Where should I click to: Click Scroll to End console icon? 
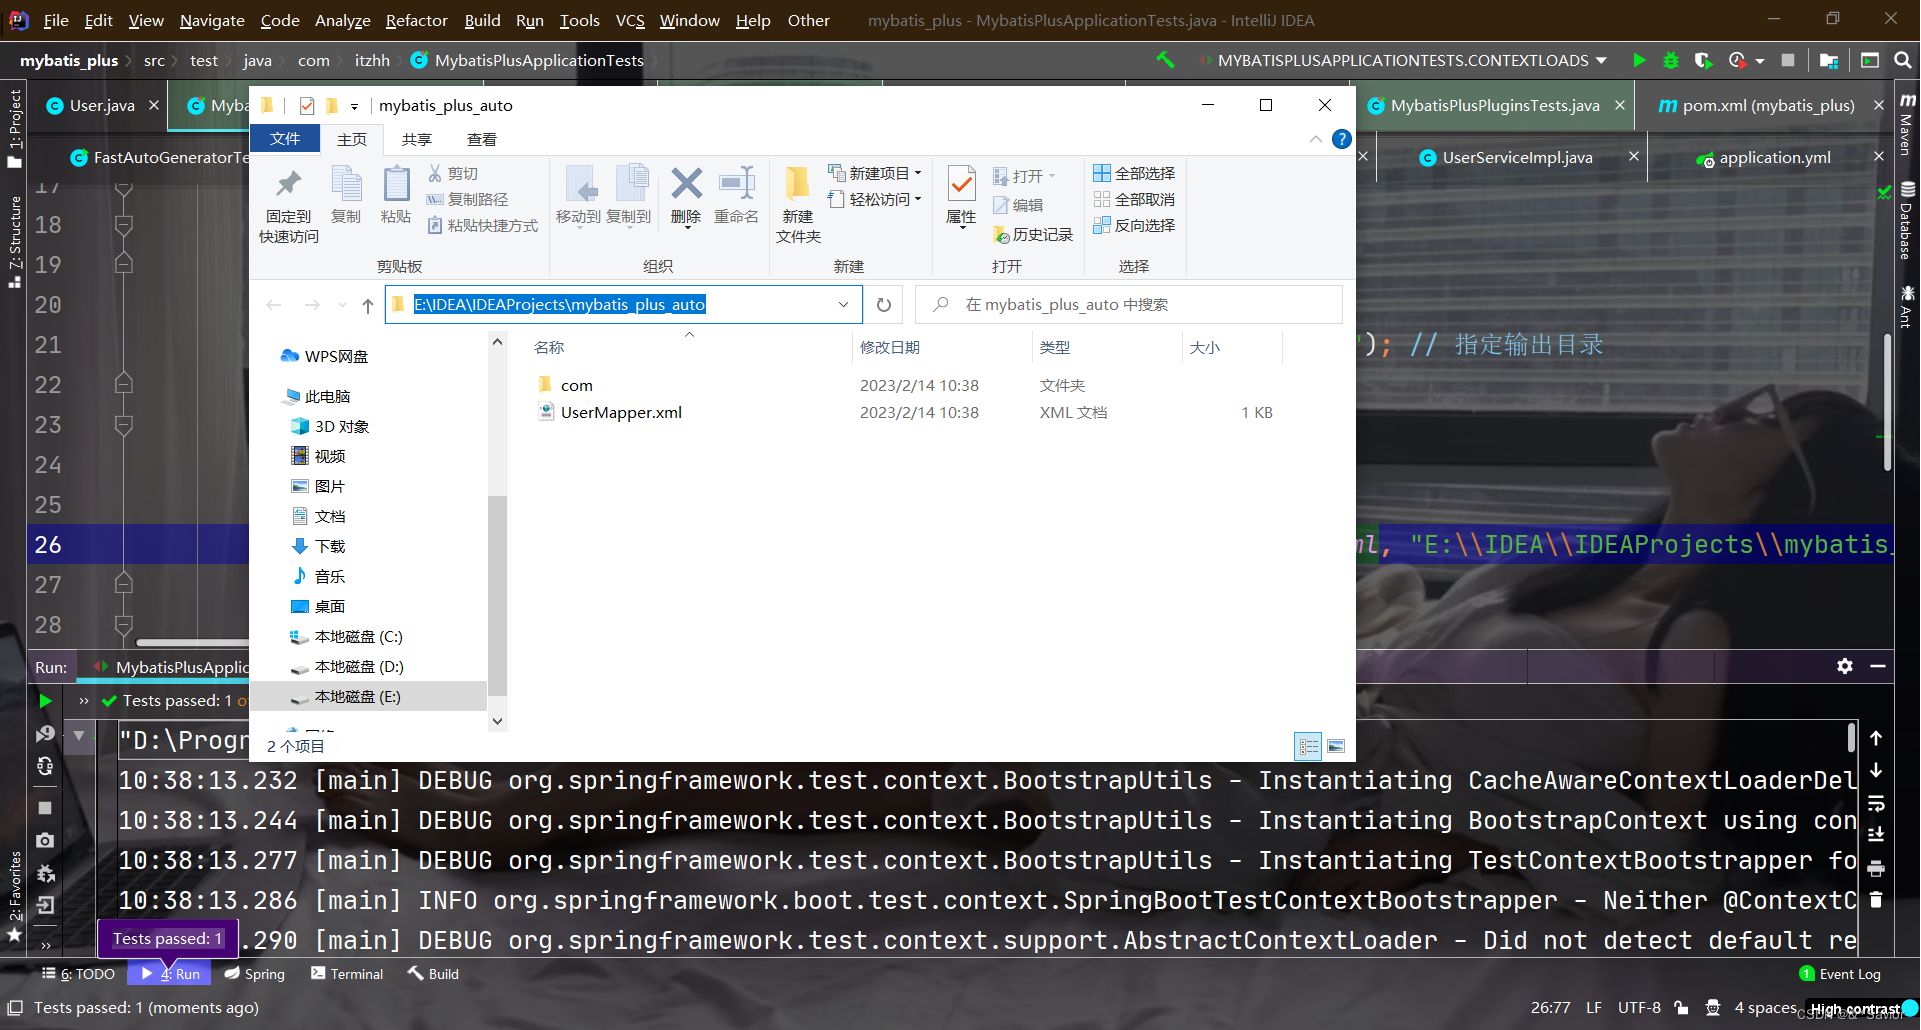click(x=1876, y=835)
